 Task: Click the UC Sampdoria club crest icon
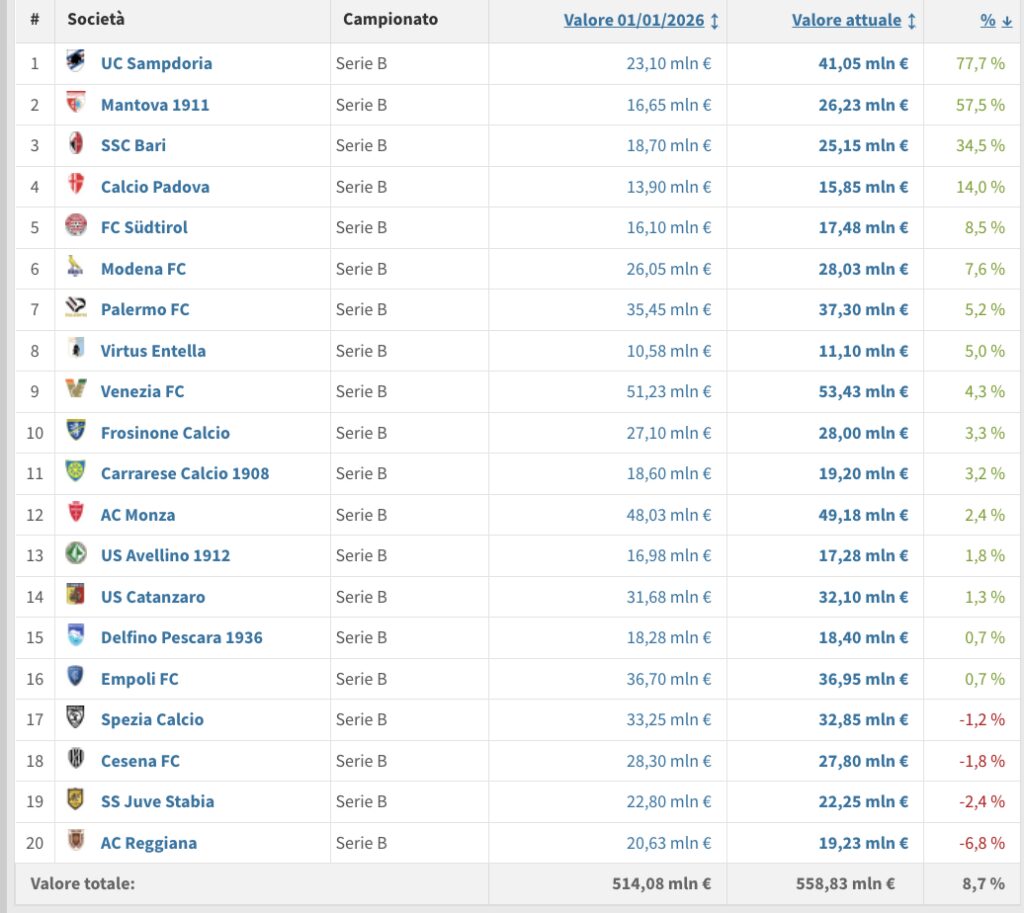(76, 63)
